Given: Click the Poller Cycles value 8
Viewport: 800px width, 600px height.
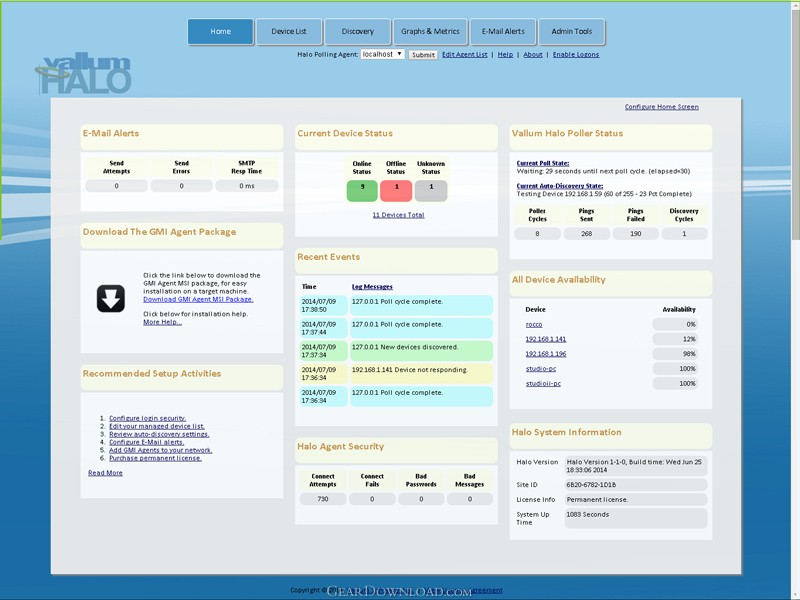Looking at the screenshot, I should [x=538, y=234].
